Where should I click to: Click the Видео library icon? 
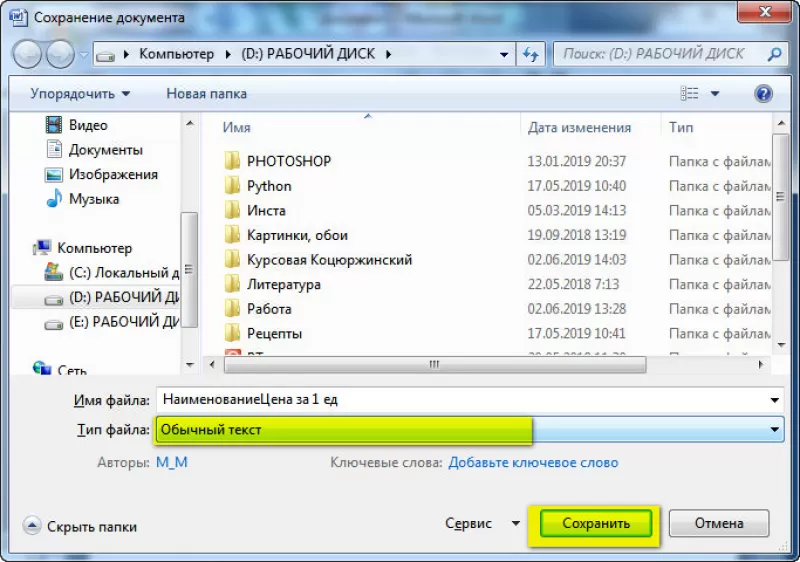click(54, 125)
